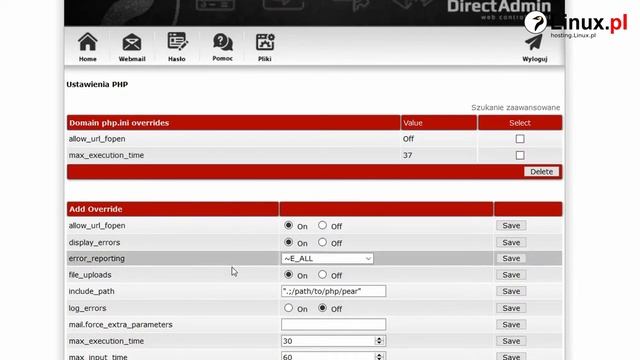Increase max_execution_time with stepper arrows
The width and height of the screenshot is (640, 360).
coord(379,338)
